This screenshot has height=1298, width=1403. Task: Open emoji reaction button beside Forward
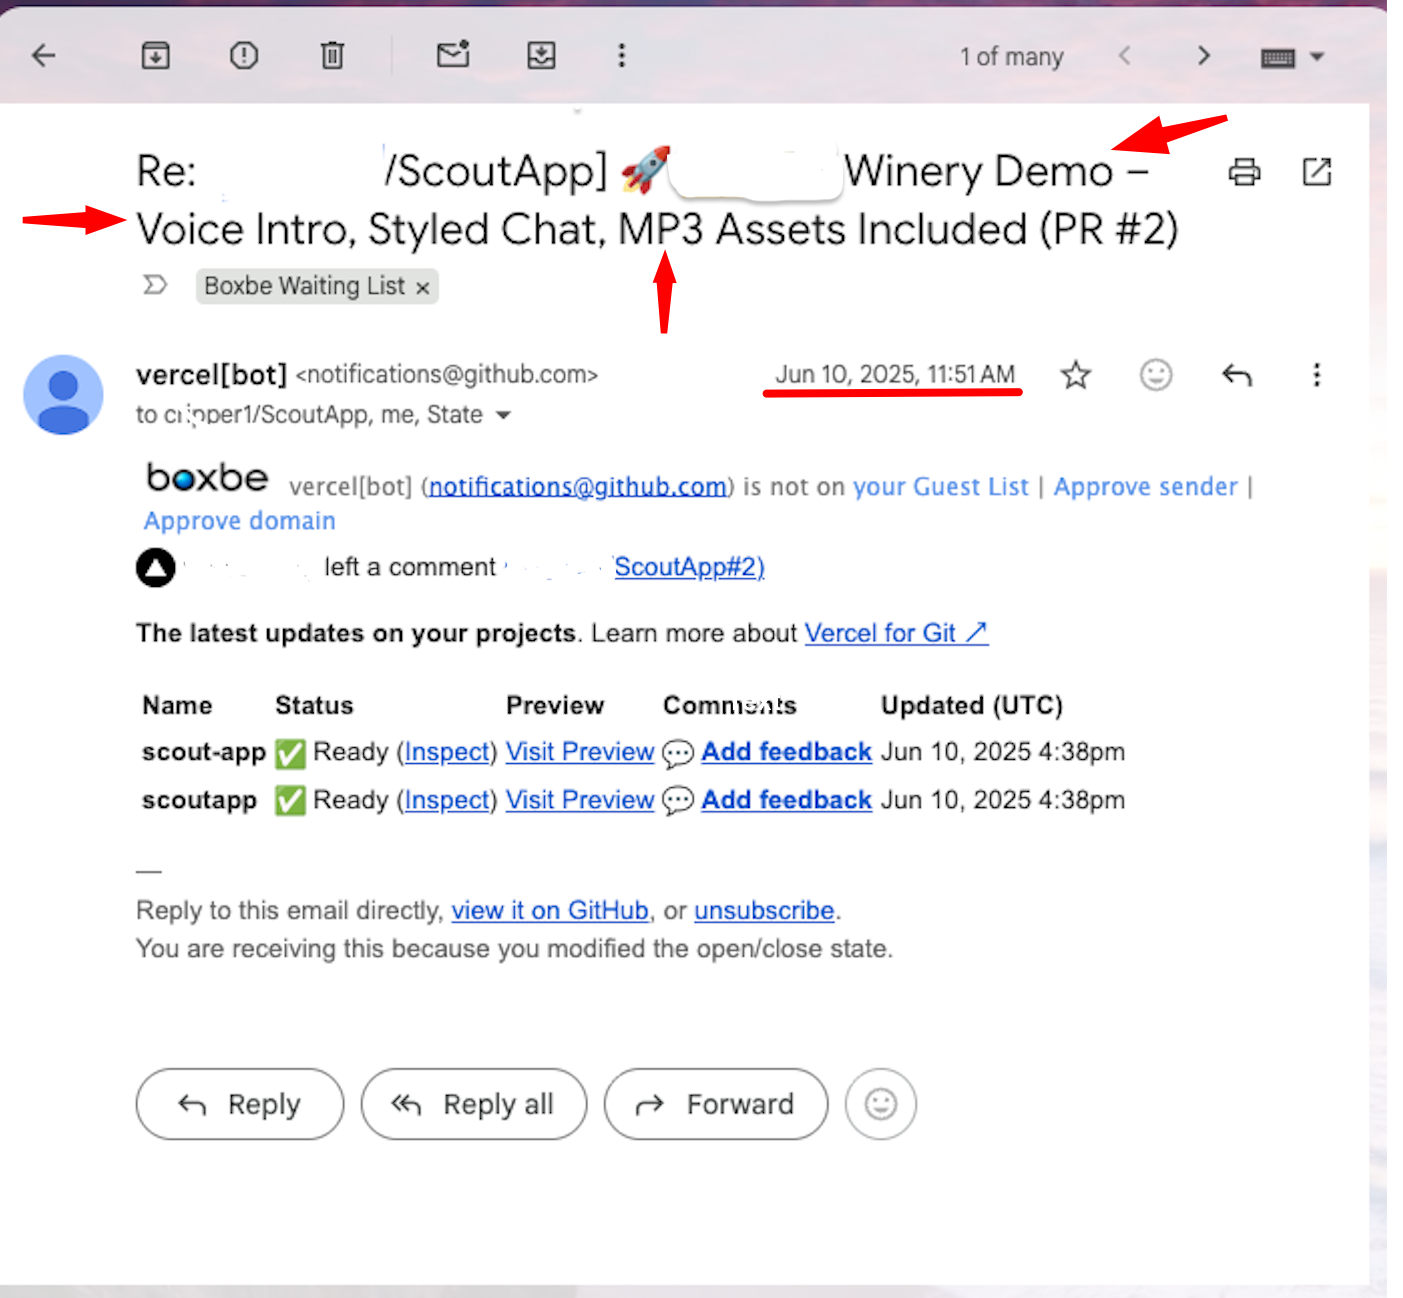click(x=881, y=1104)
